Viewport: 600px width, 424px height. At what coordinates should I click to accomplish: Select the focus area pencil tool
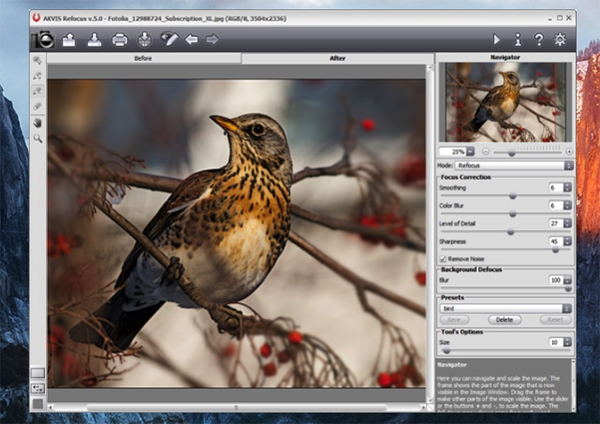tap(38, 76)
